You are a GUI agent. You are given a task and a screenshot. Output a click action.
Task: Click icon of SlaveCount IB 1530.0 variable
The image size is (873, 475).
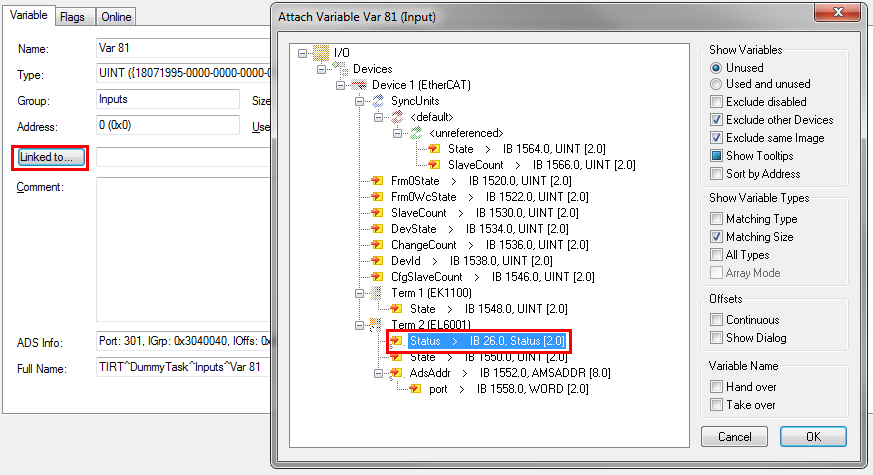377,213
